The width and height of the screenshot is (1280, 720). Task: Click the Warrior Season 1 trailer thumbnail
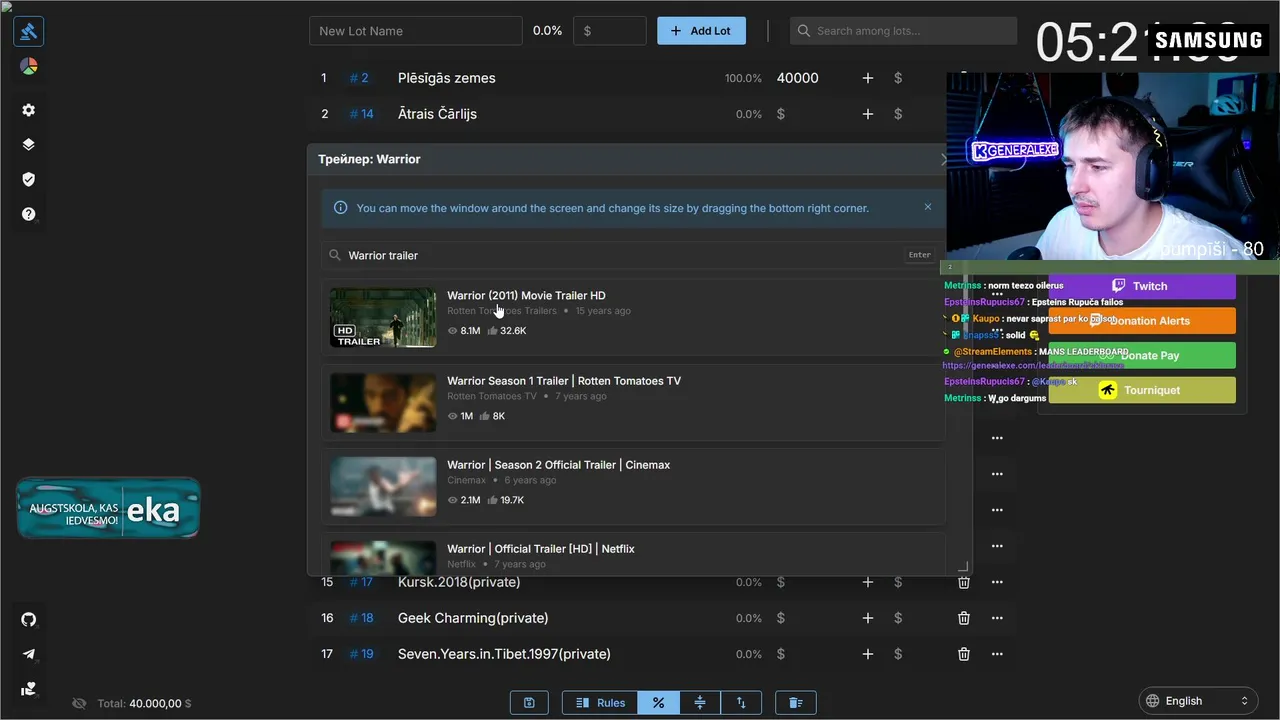[383, 403]
